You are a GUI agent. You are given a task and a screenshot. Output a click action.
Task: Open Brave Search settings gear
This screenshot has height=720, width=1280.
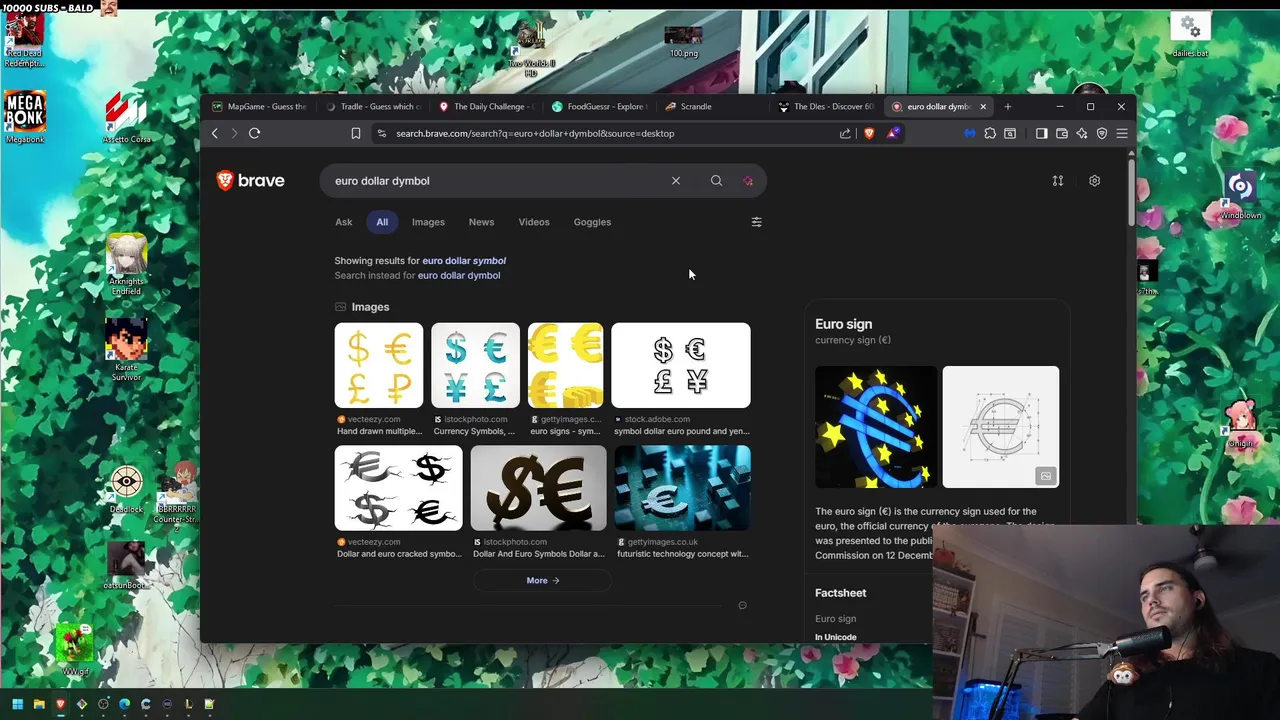1094,181
